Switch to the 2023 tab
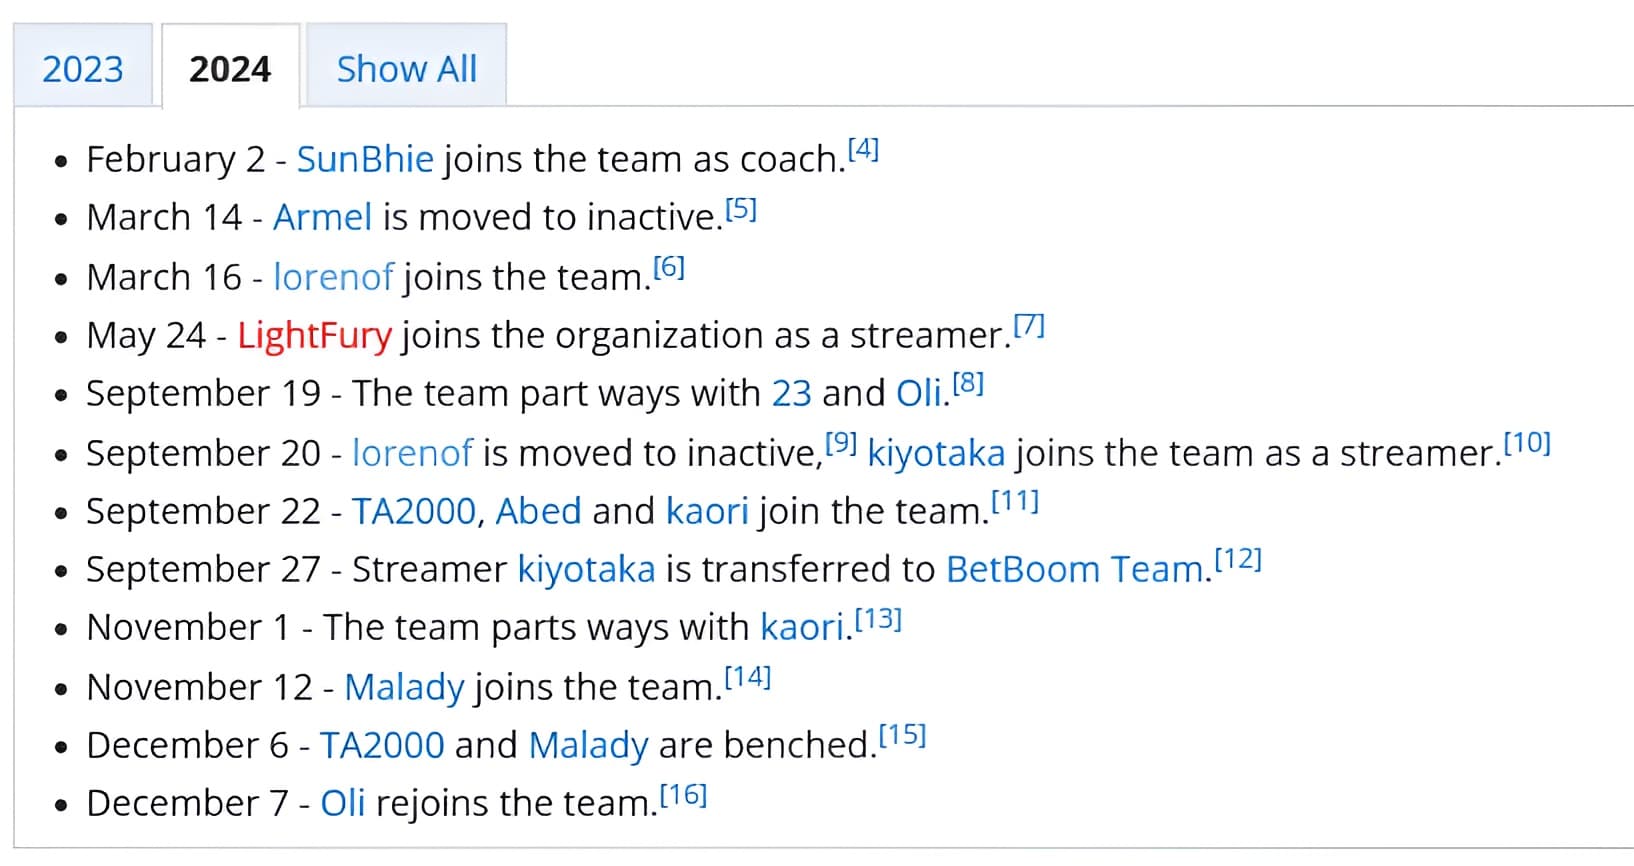 (83, 69)
